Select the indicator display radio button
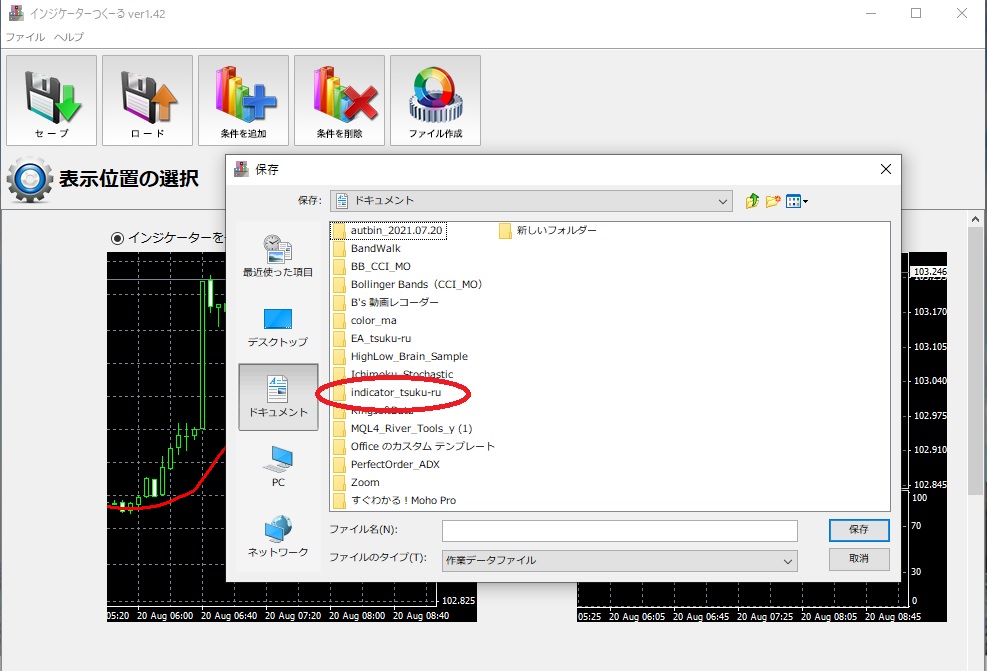Viewport: 987px width, 671px height. pos(118,238)
